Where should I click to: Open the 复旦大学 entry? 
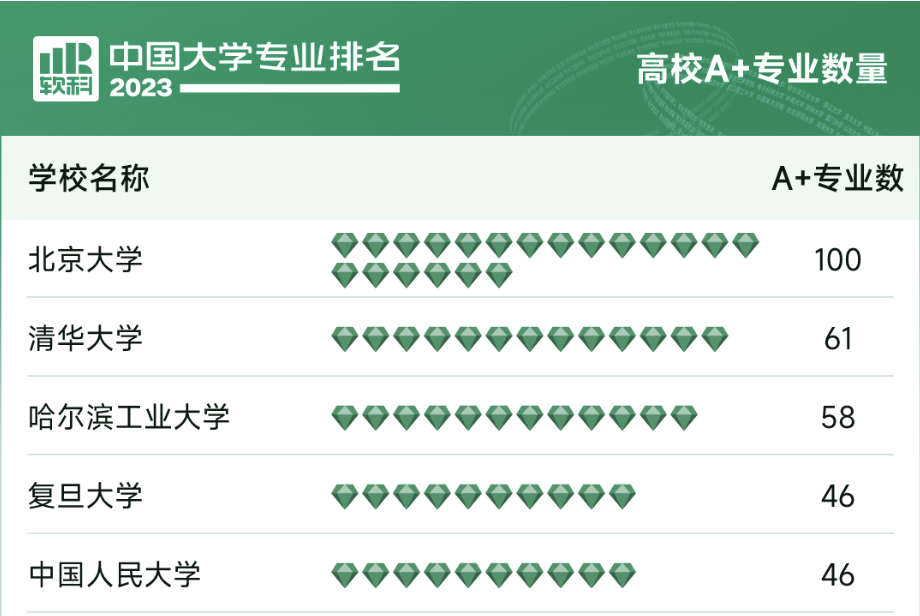click(86, 495)
